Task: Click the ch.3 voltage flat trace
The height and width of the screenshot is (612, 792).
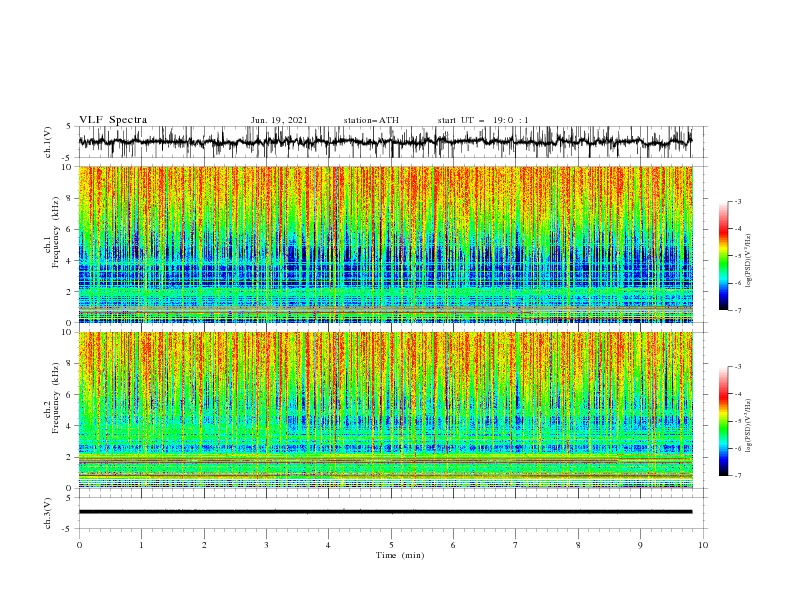Action: click(385, 512)
